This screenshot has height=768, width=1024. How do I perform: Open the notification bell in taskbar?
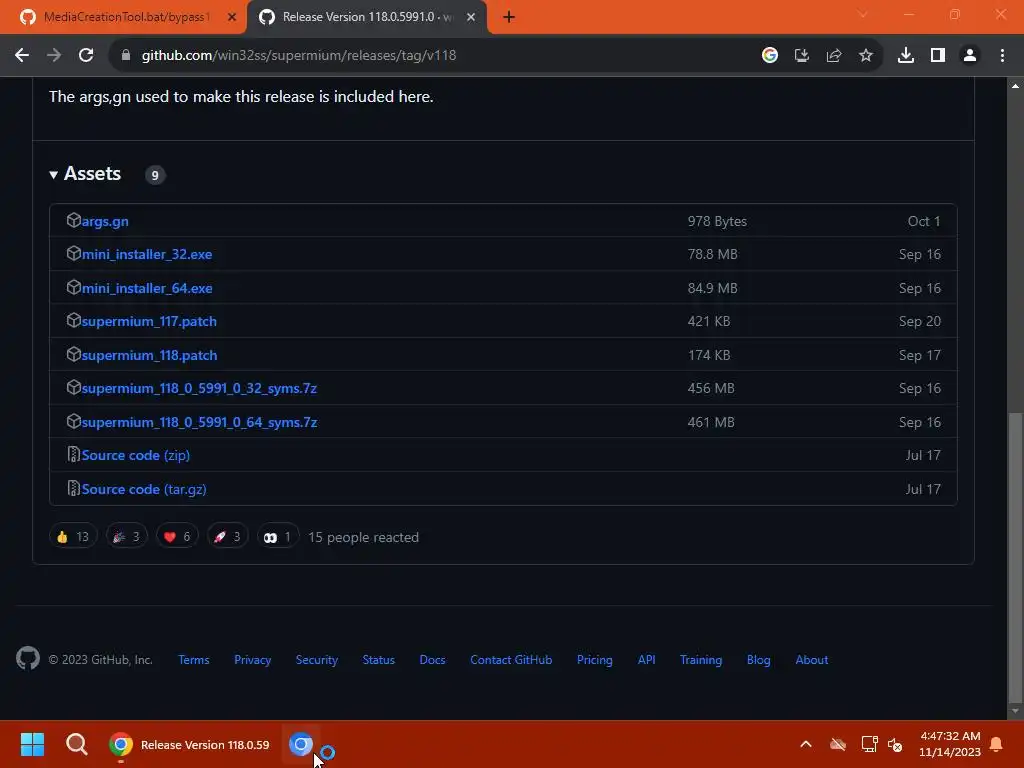pos(997,744)
